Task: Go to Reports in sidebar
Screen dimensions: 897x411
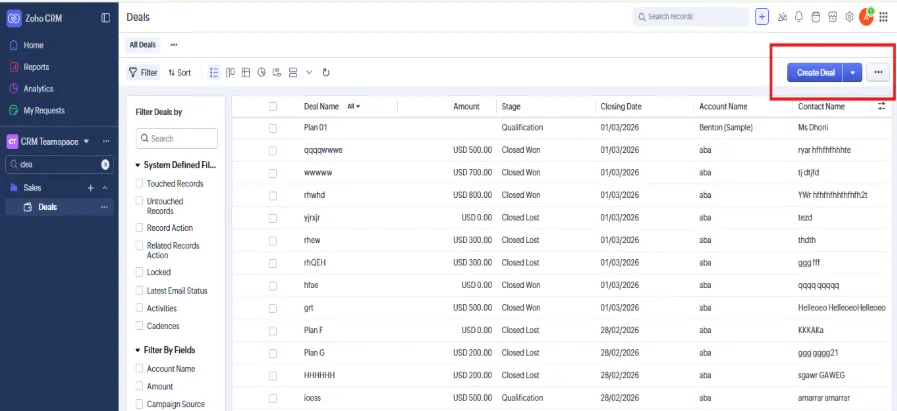Action: [x=36, y=67]
